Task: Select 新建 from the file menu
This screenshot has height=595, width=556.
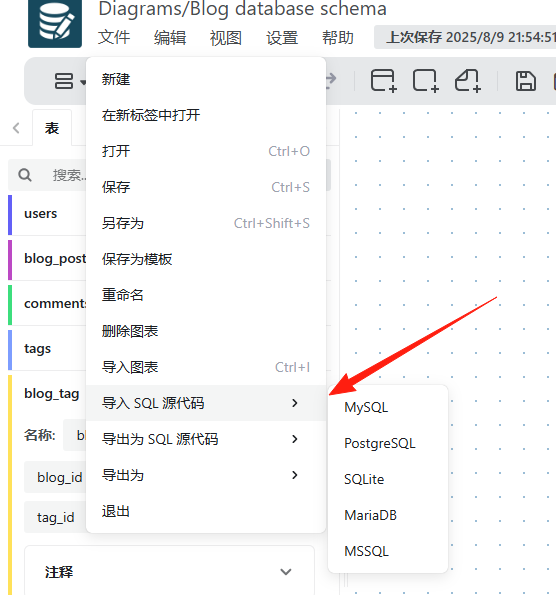Action: coord(206,79)
